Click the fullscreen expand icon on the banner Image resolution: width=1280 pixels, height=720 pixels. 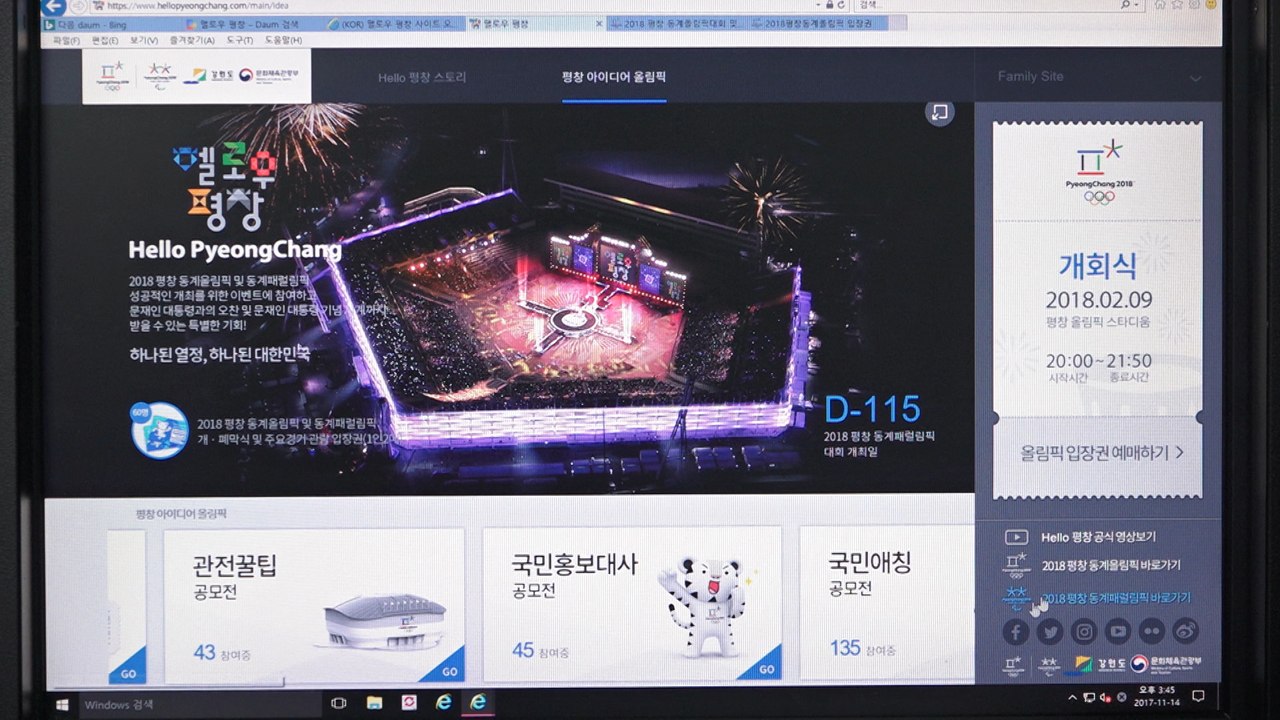tap(939, 112)
